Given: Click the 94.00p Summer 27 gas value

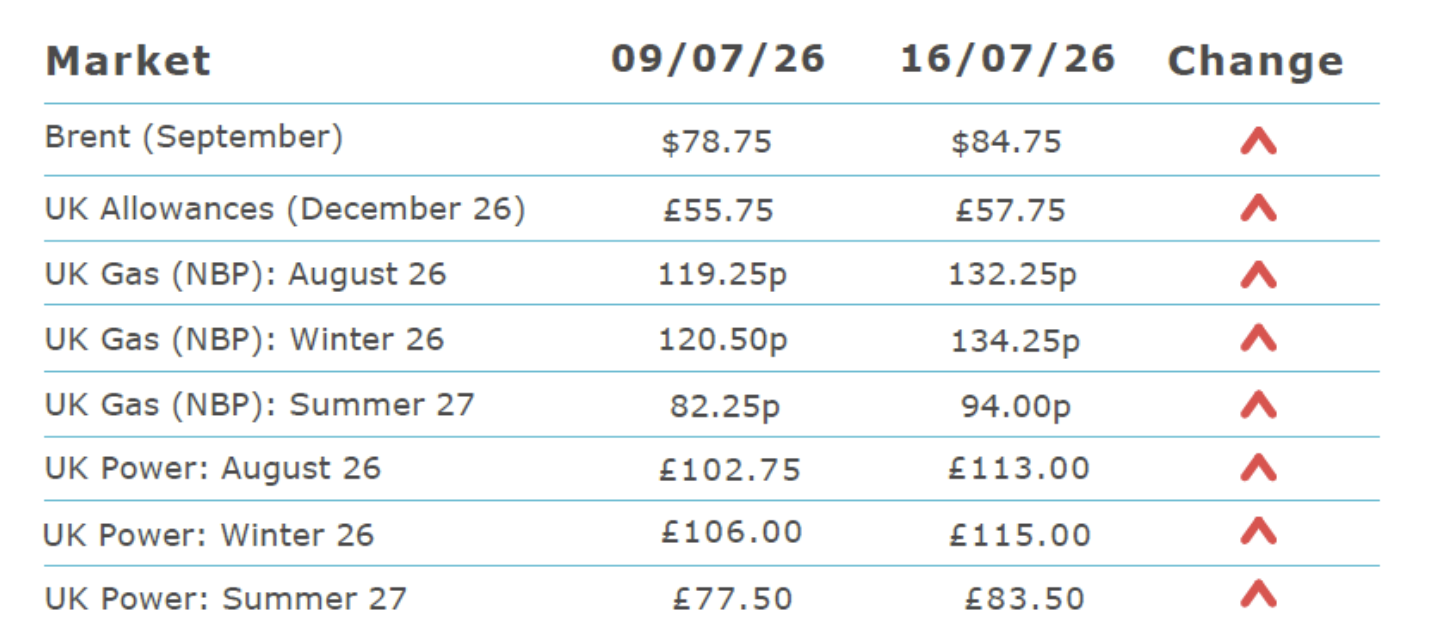Looking at the screenshot, I should pyautogui.click(x=1015, y=407).
